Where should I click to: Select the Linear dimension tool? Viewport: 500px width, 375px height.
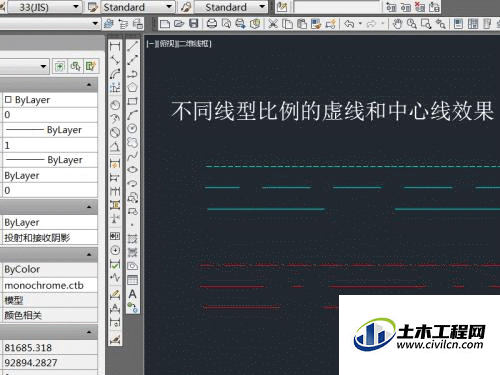point(115,46)
